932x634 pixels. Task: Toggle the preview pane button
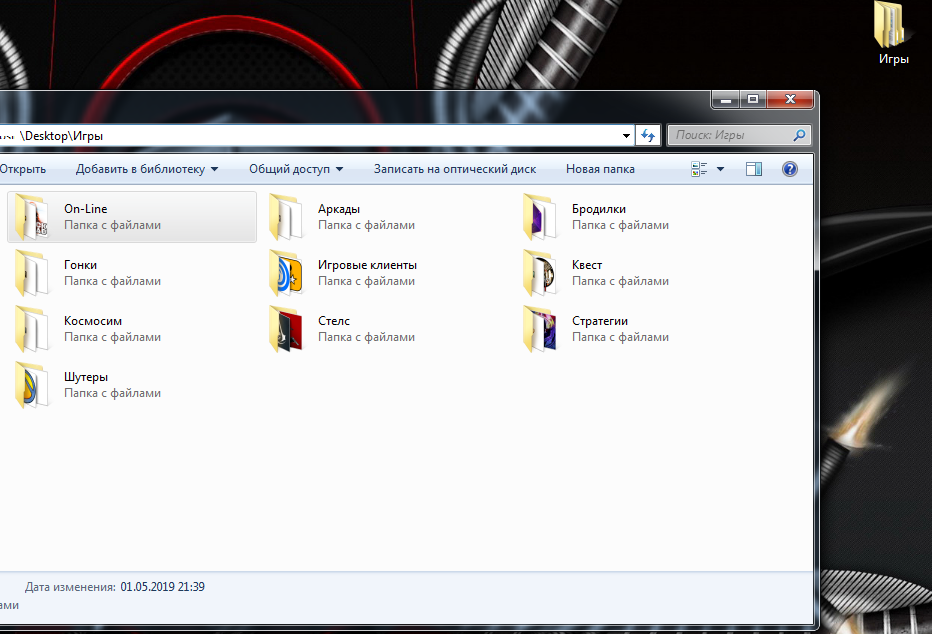click(x=754, y=169)
